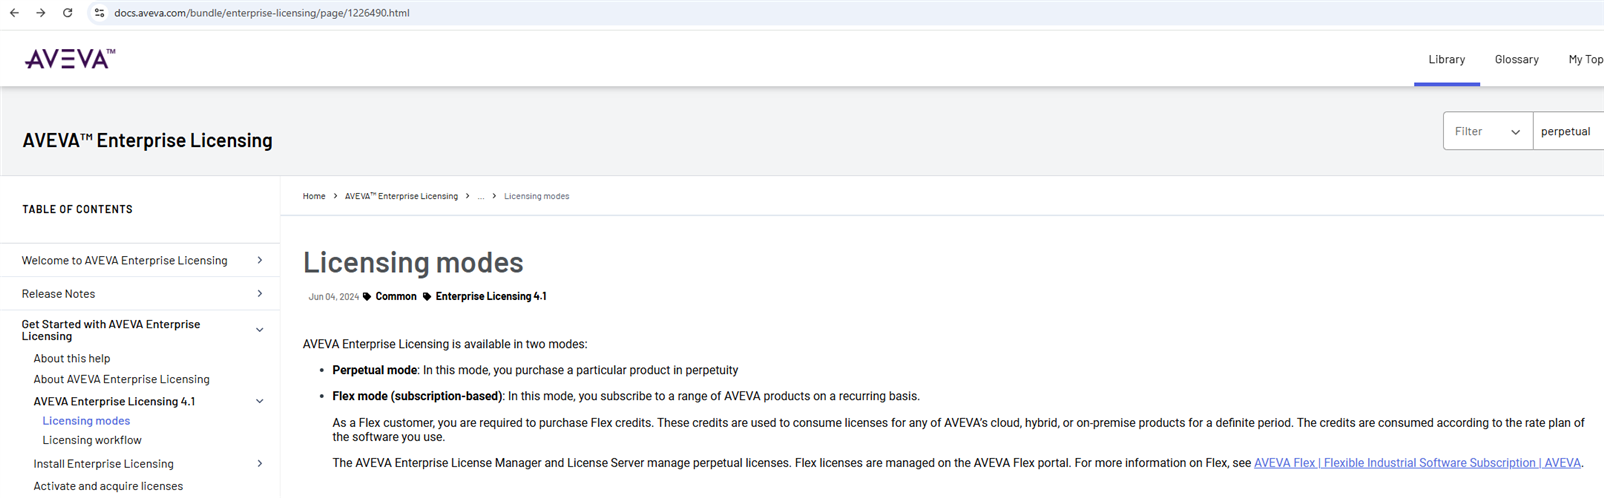Viewport: 1604px width, 498px height.
Task: Open Release Notes topic
Action: [x=59, y=294]
